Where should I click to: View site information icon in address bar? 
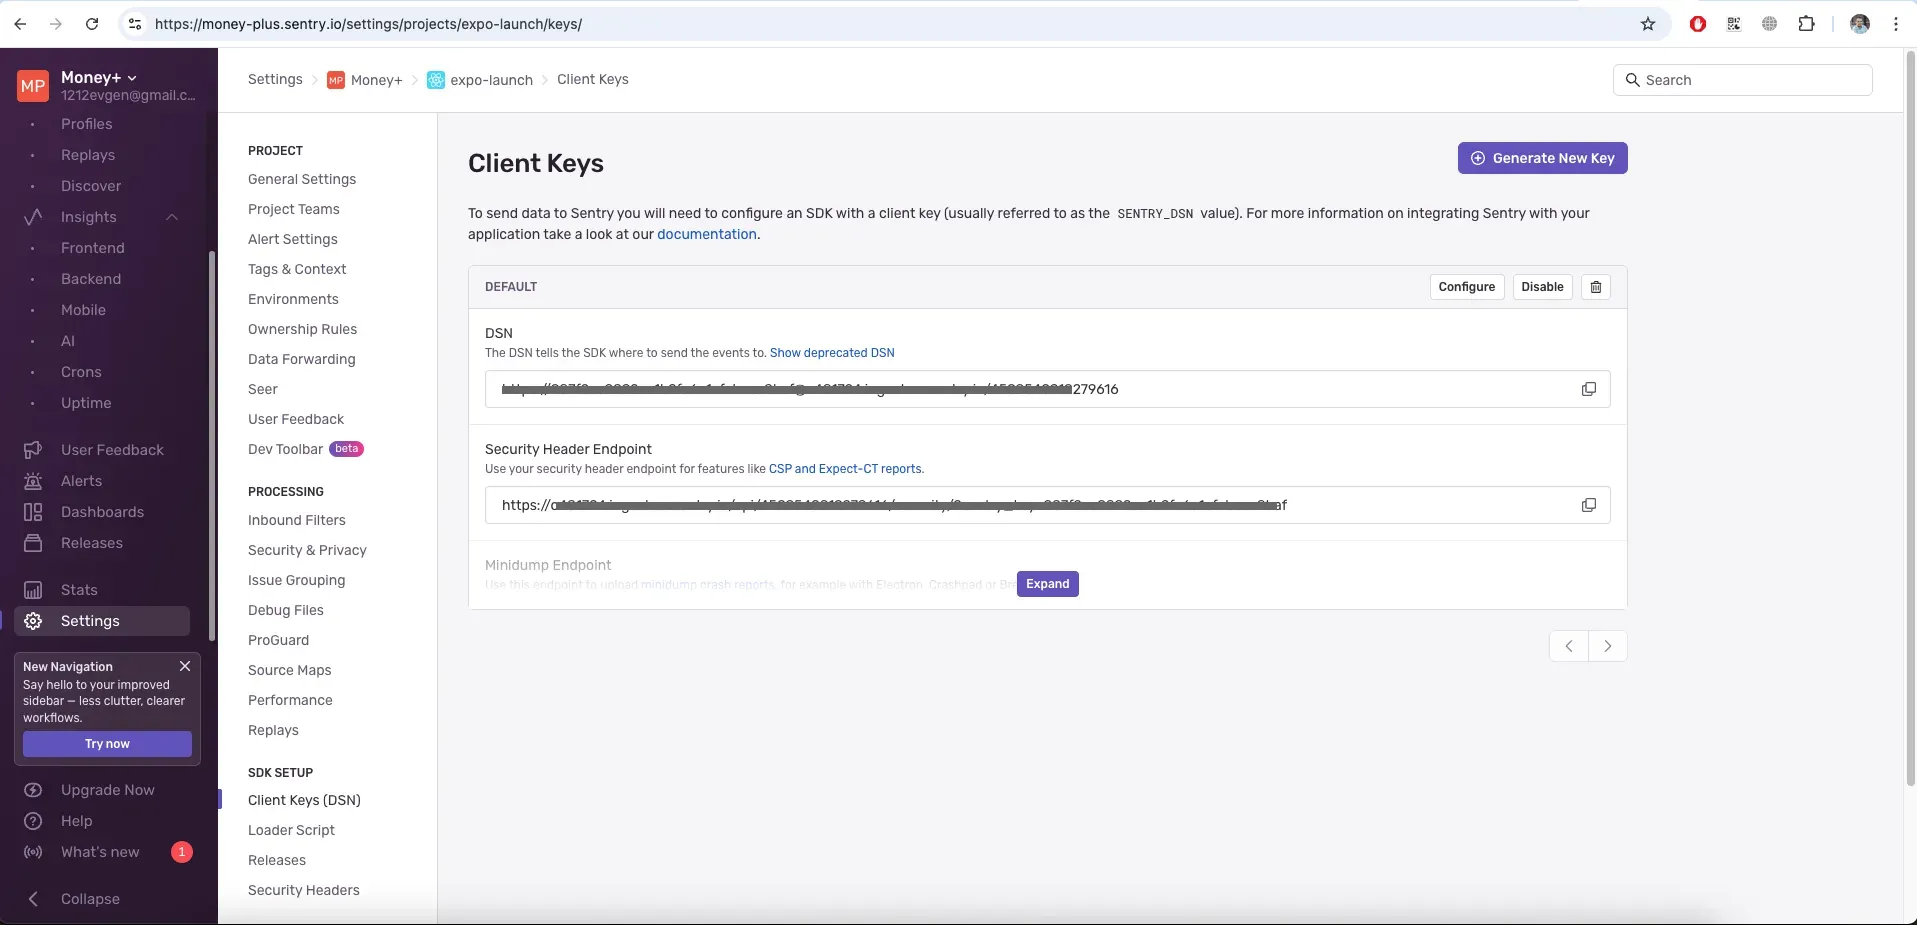point(135,24)
